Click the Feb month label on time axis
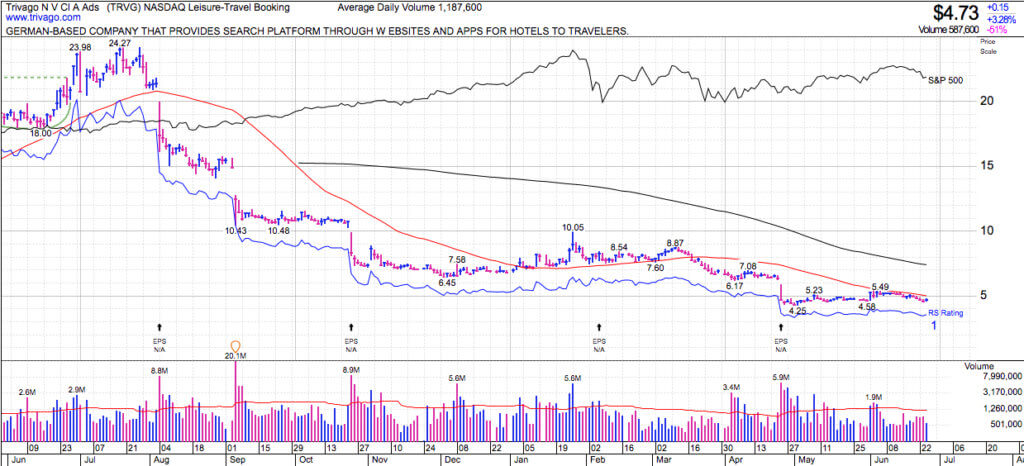The height and width of the screenshot is (466, 1024). [598, 459]
